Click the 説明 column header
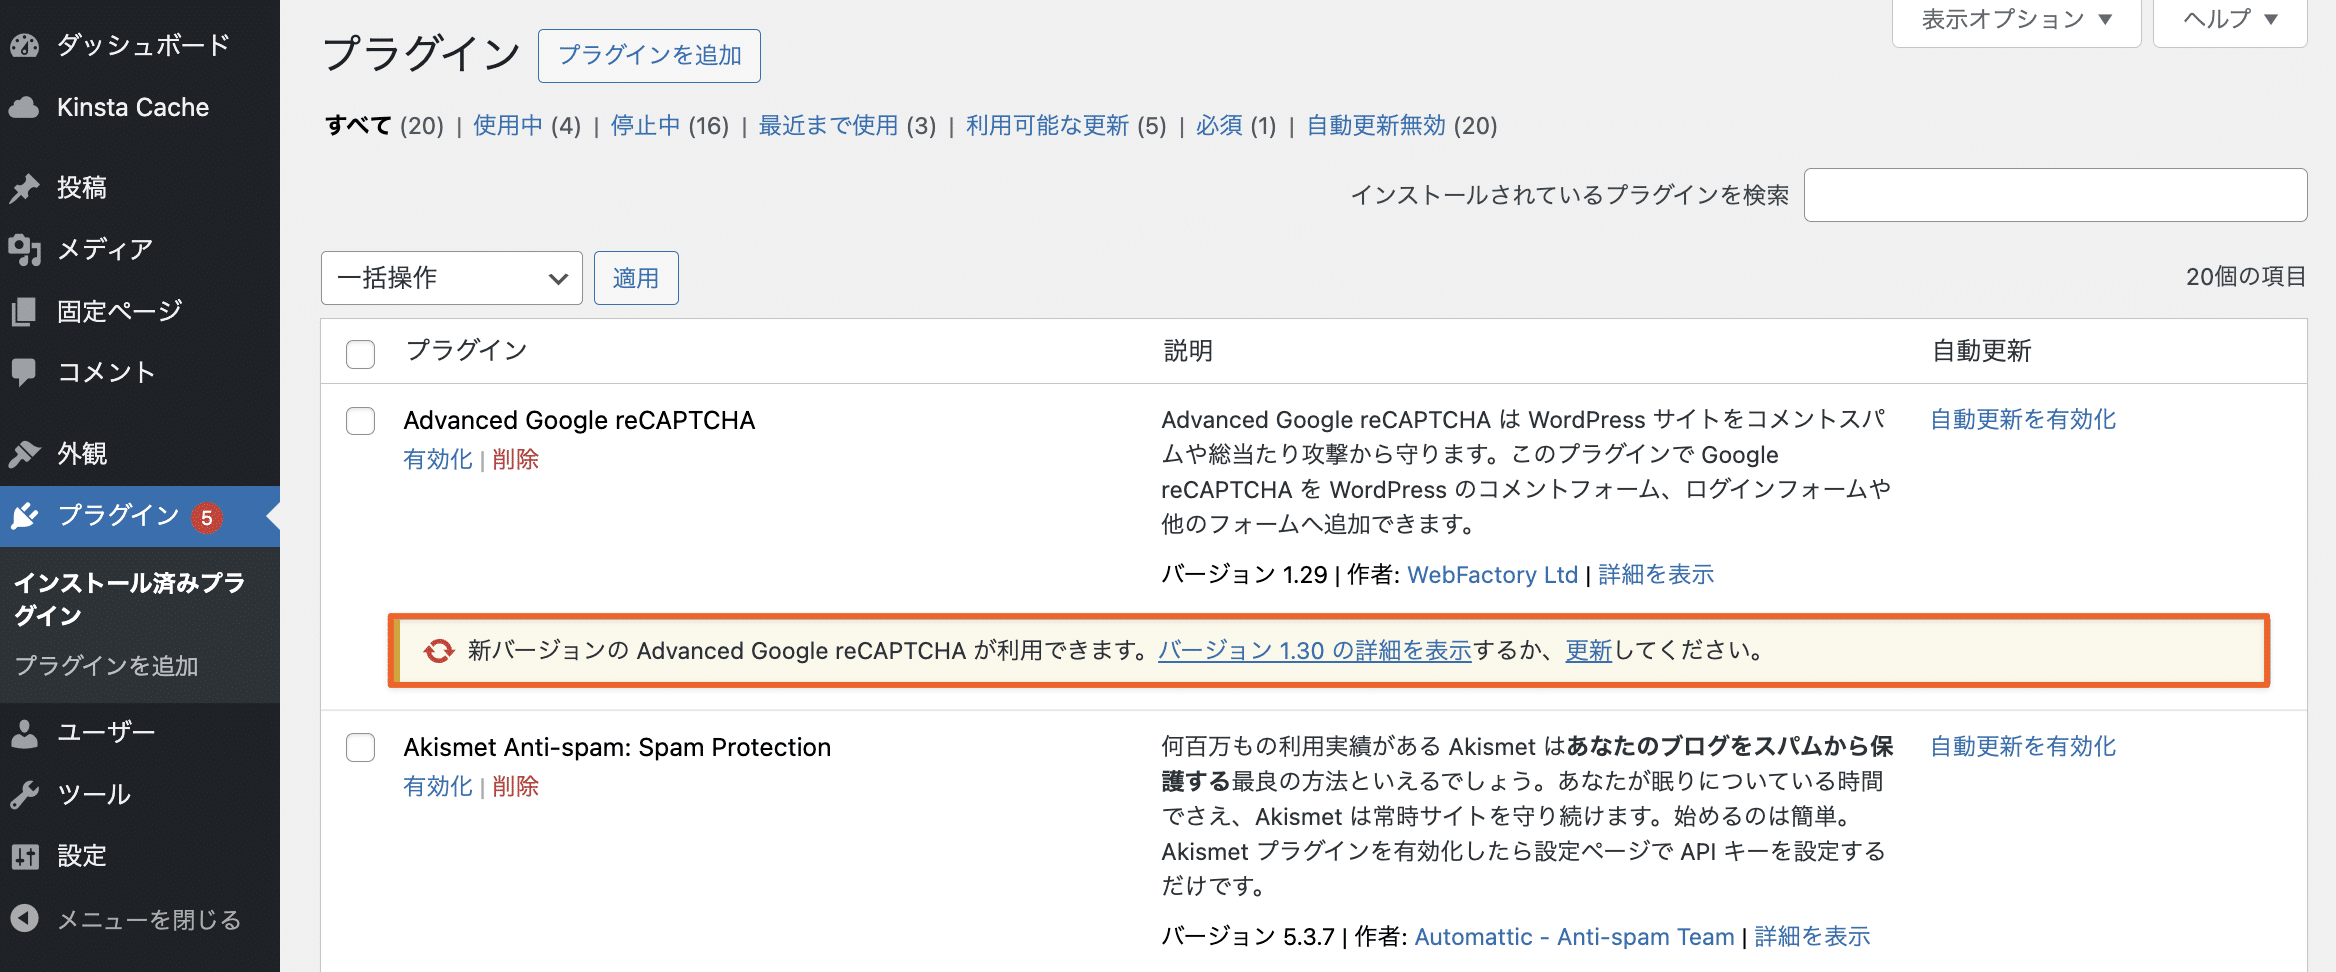The height and width of the screenshot is (972, 2336). pyautogui.click(x=1188, y=351)
